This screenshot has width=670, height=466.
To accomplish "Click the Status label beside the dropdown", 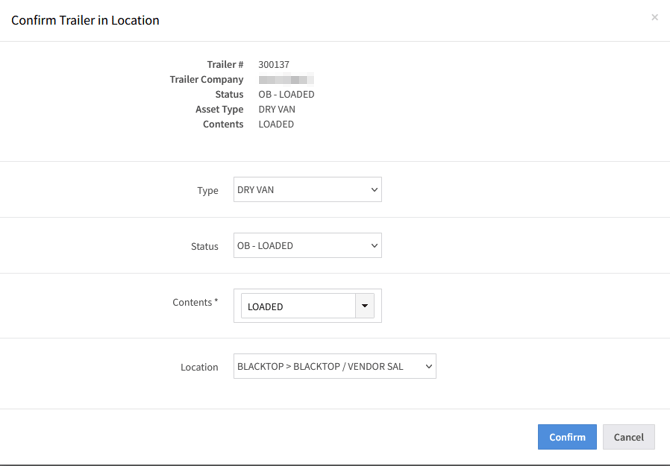I will (204, 247).
